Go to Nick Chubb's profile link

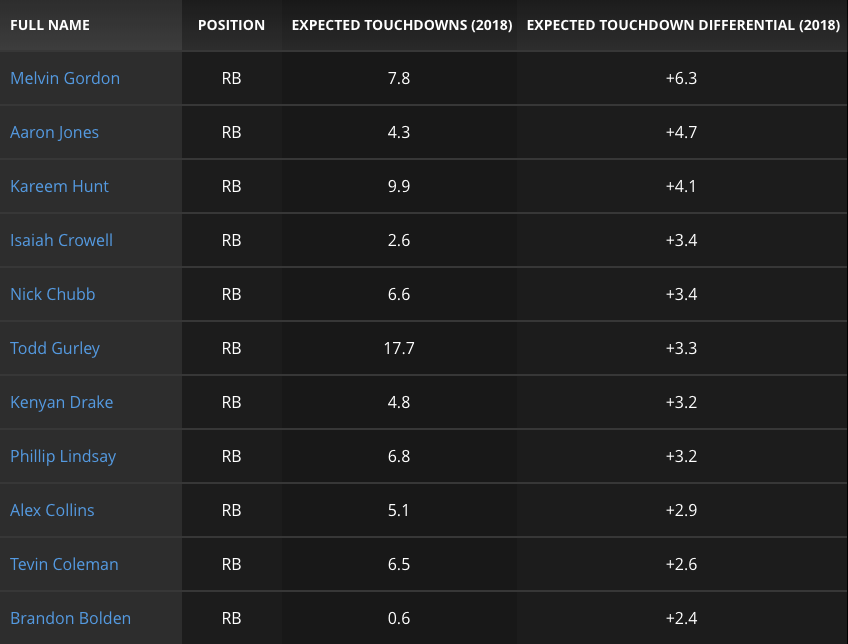pos(53,294)
